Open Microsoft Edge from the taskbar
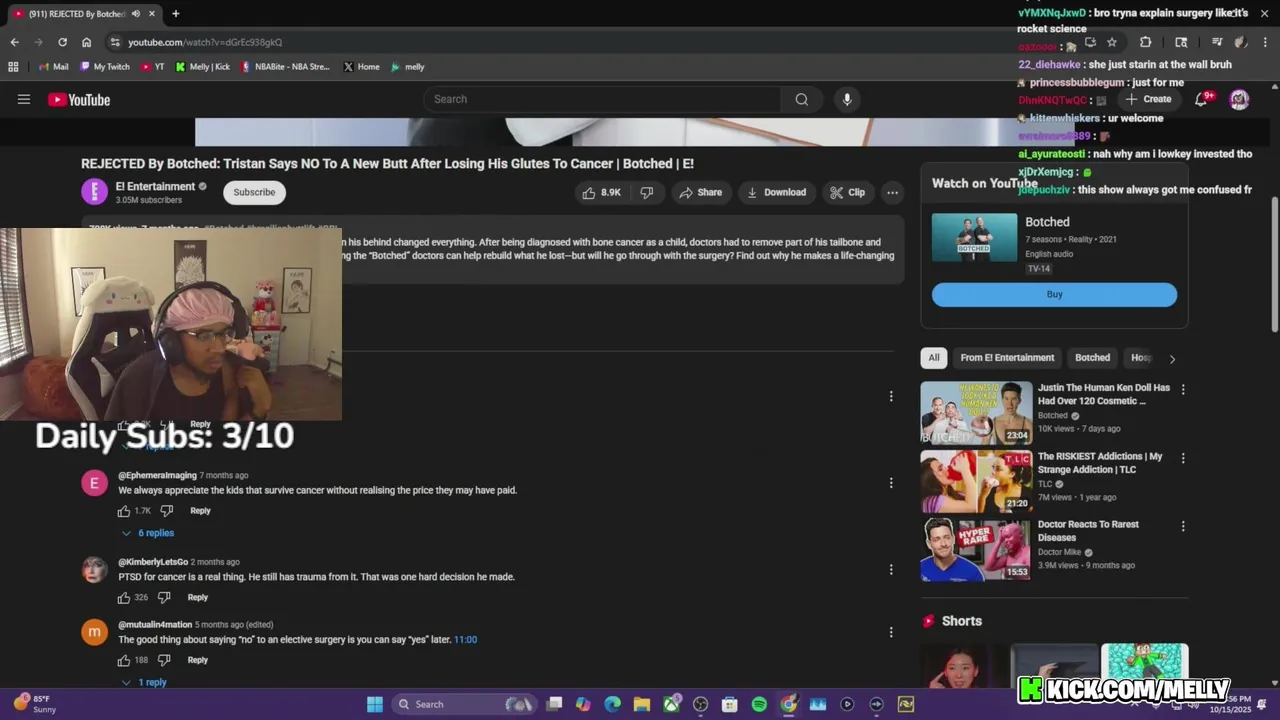The image size is (1280, 720). pos(612,704)
